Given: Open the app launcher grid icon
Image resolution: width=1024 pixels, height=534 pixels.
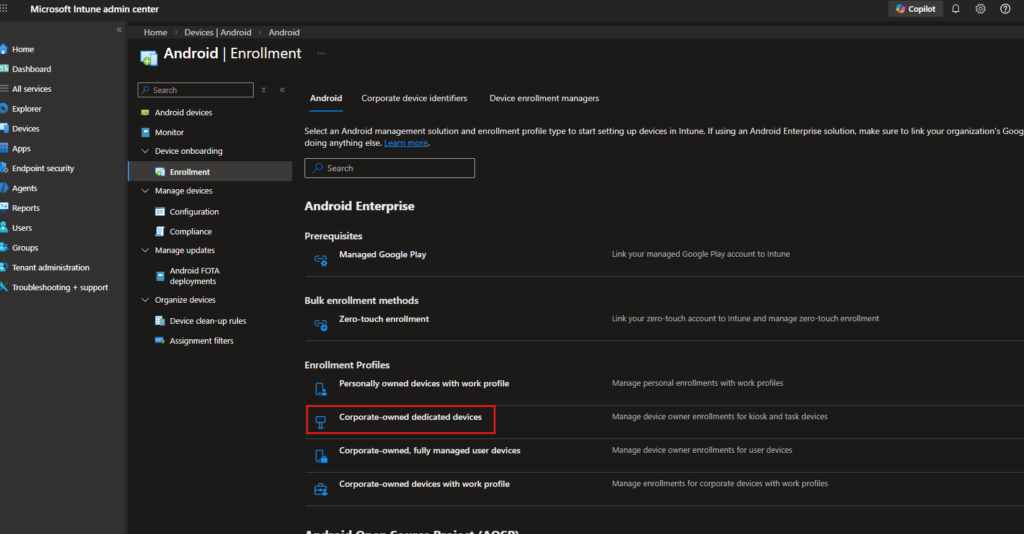Looking at the screenshot, I should 6,9.
